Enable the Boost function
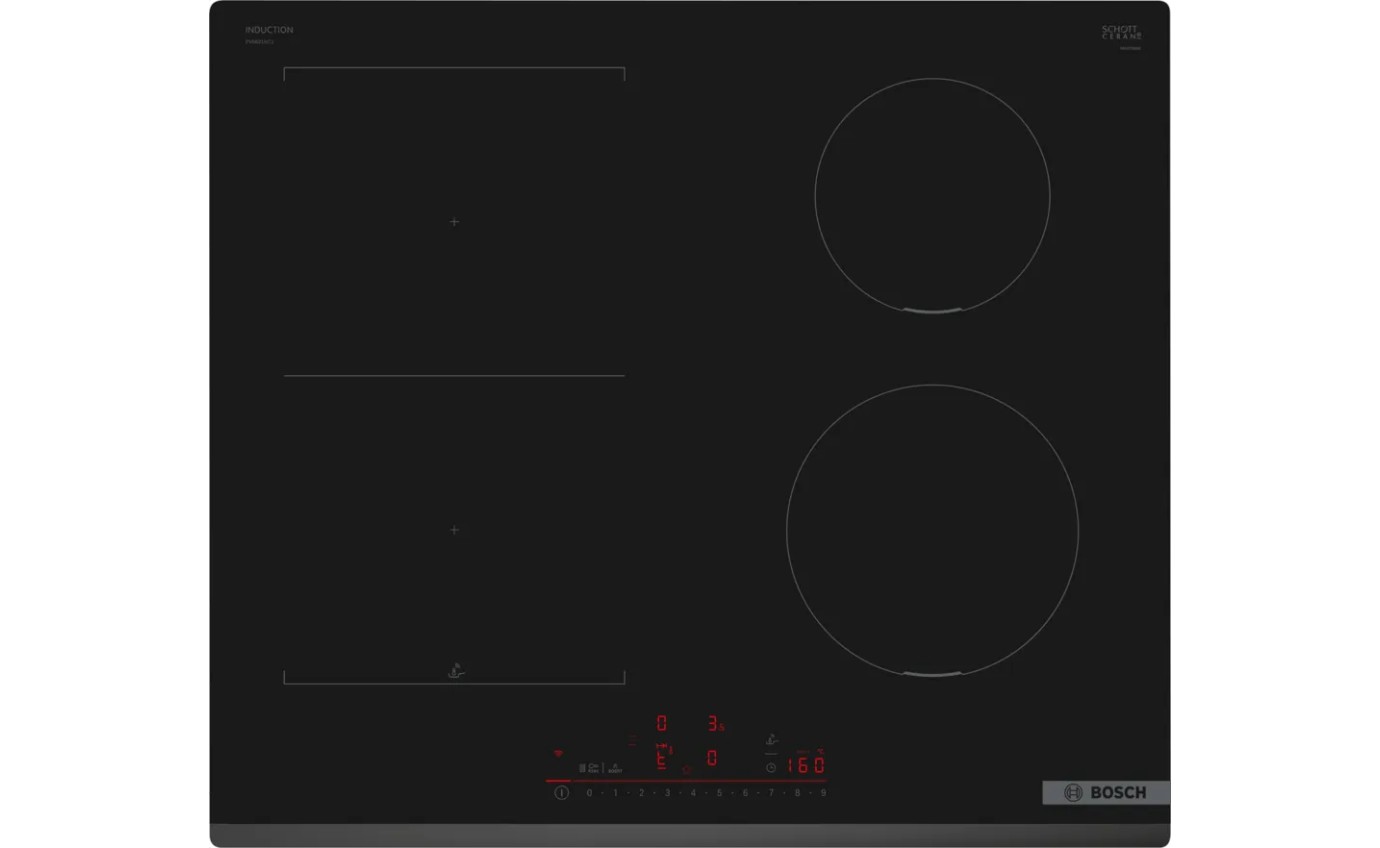 [614, 769]
